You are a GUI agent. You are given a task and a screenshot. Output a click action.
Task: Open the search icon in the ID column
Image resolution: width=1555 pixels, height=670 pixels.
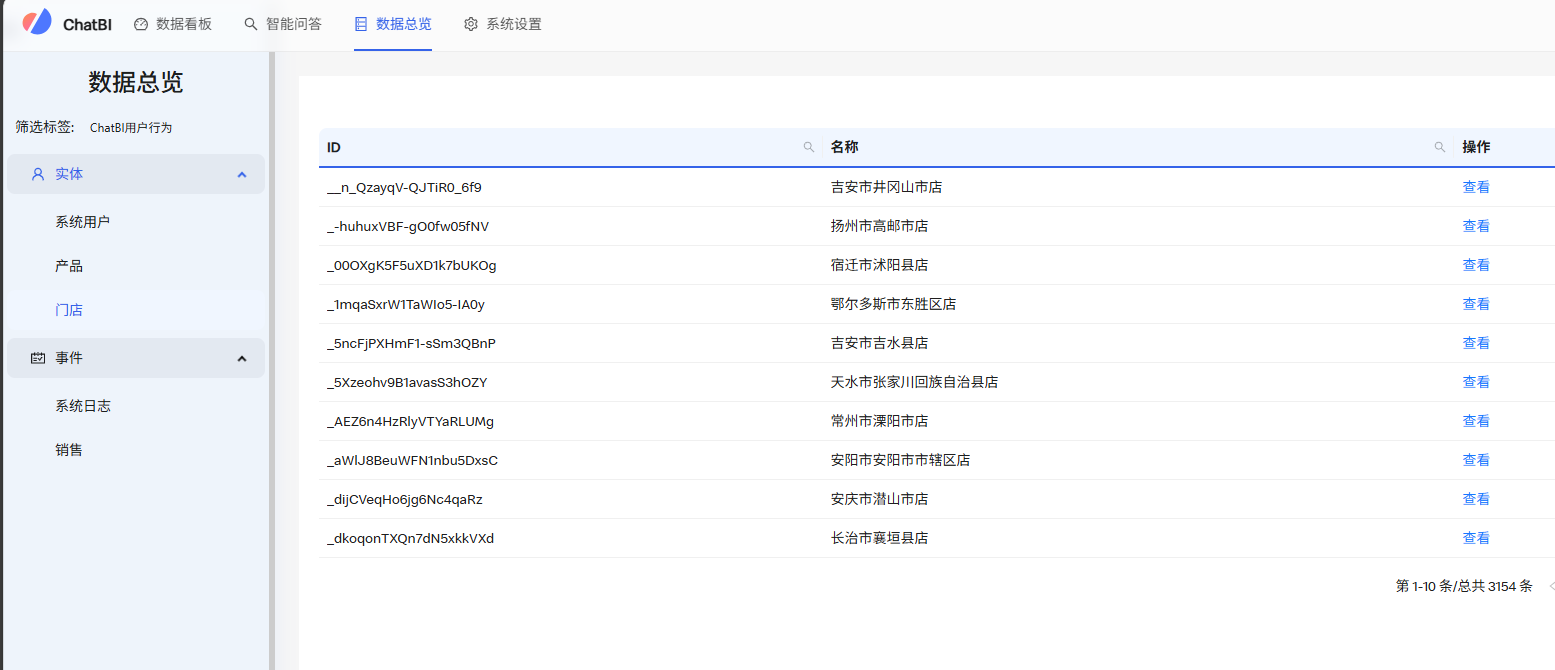(808, 147)
